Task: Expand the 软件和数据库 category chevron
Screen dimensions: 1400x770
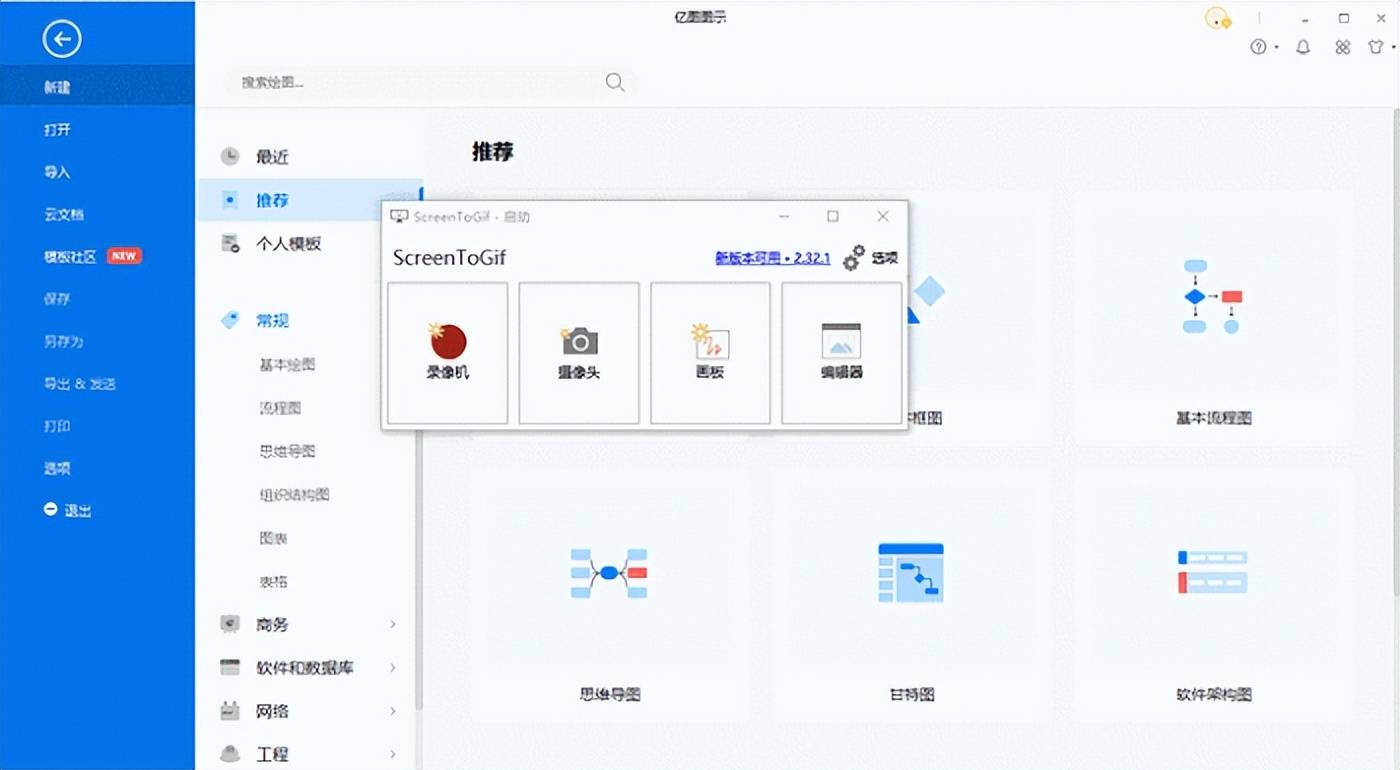Action: (393, 667)
